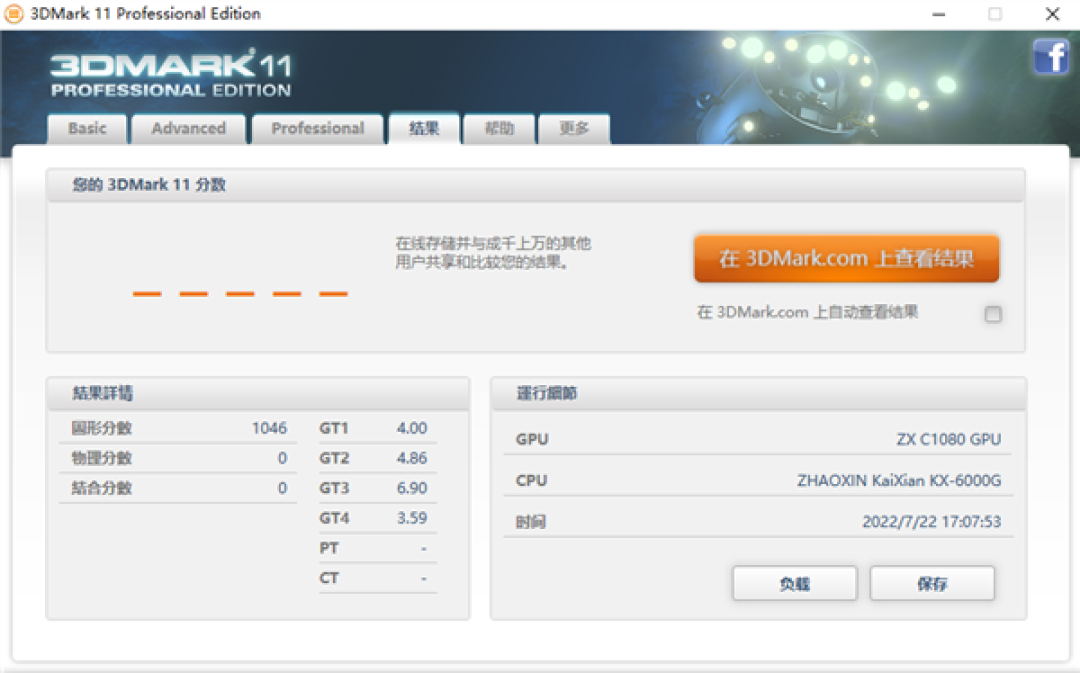The width and height of the screenshot is (1080, 673).
Task: Click the window minimize icon
Action: tap(938, 14)
